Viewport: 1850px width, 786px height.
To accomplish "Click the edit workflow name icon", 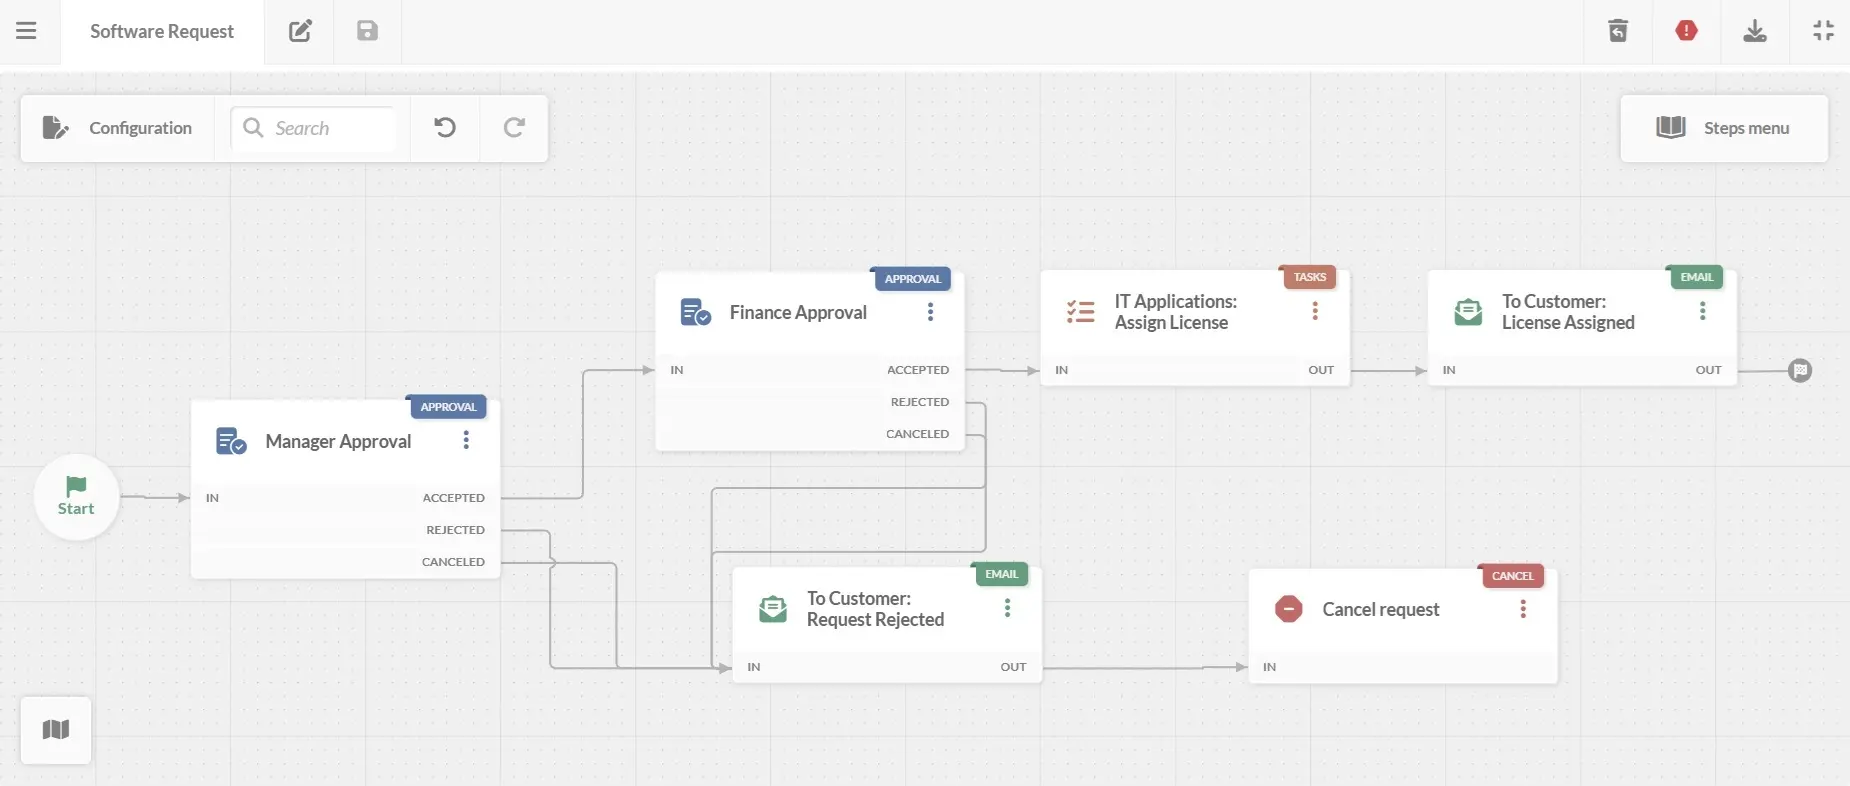I will coord(300,31).
